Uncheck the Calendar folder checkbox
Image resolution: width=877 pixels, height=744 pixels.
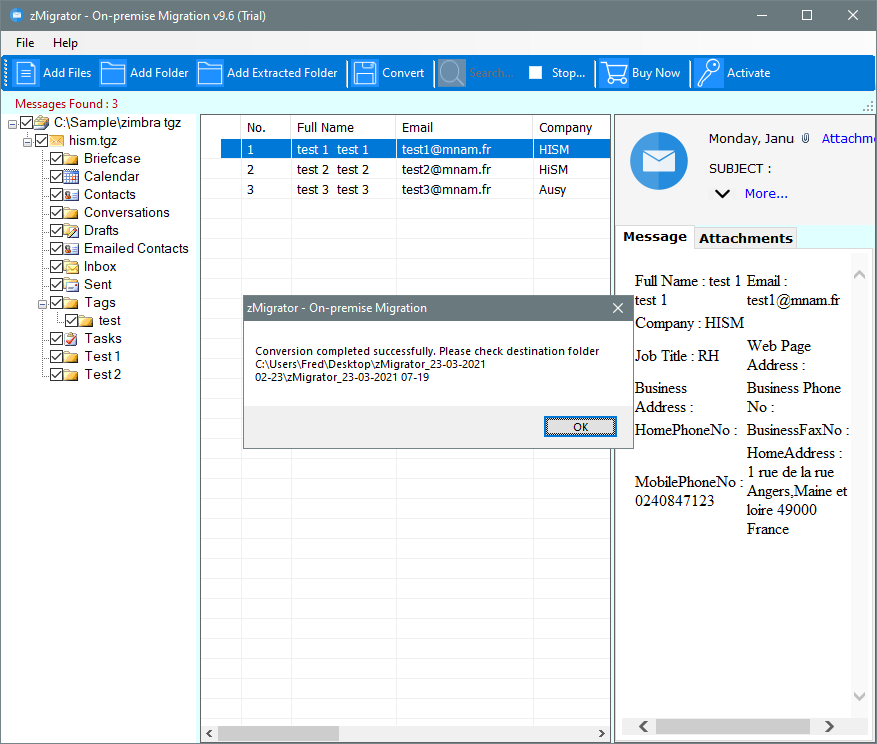[56, 177]
